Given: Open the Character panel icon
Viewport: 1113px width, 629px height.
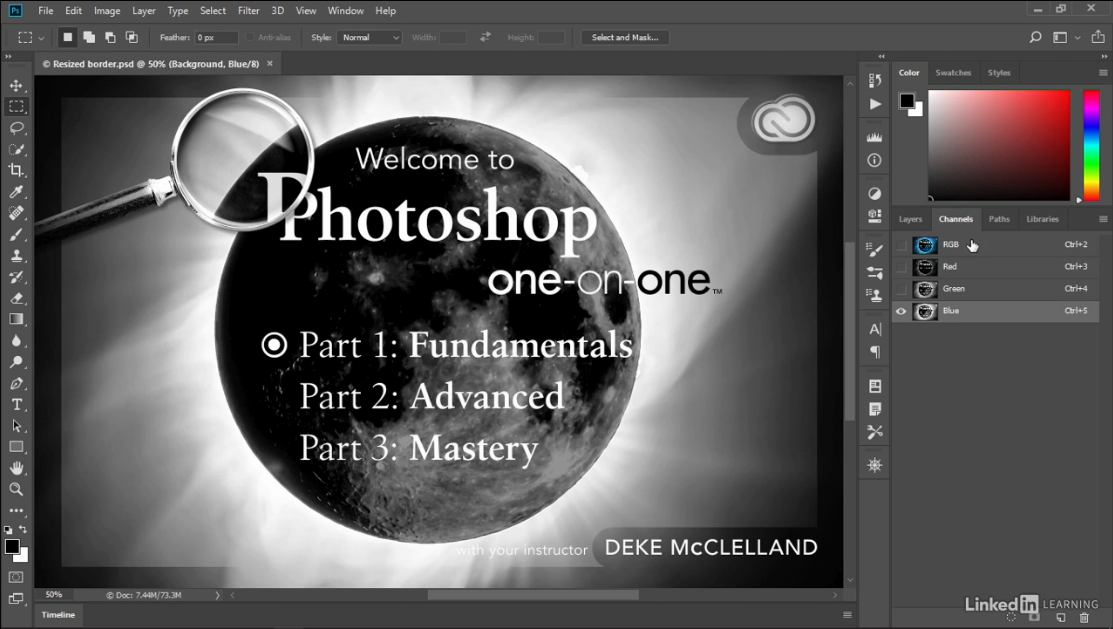Looking at the screenshot, I should tap(874, 329).
